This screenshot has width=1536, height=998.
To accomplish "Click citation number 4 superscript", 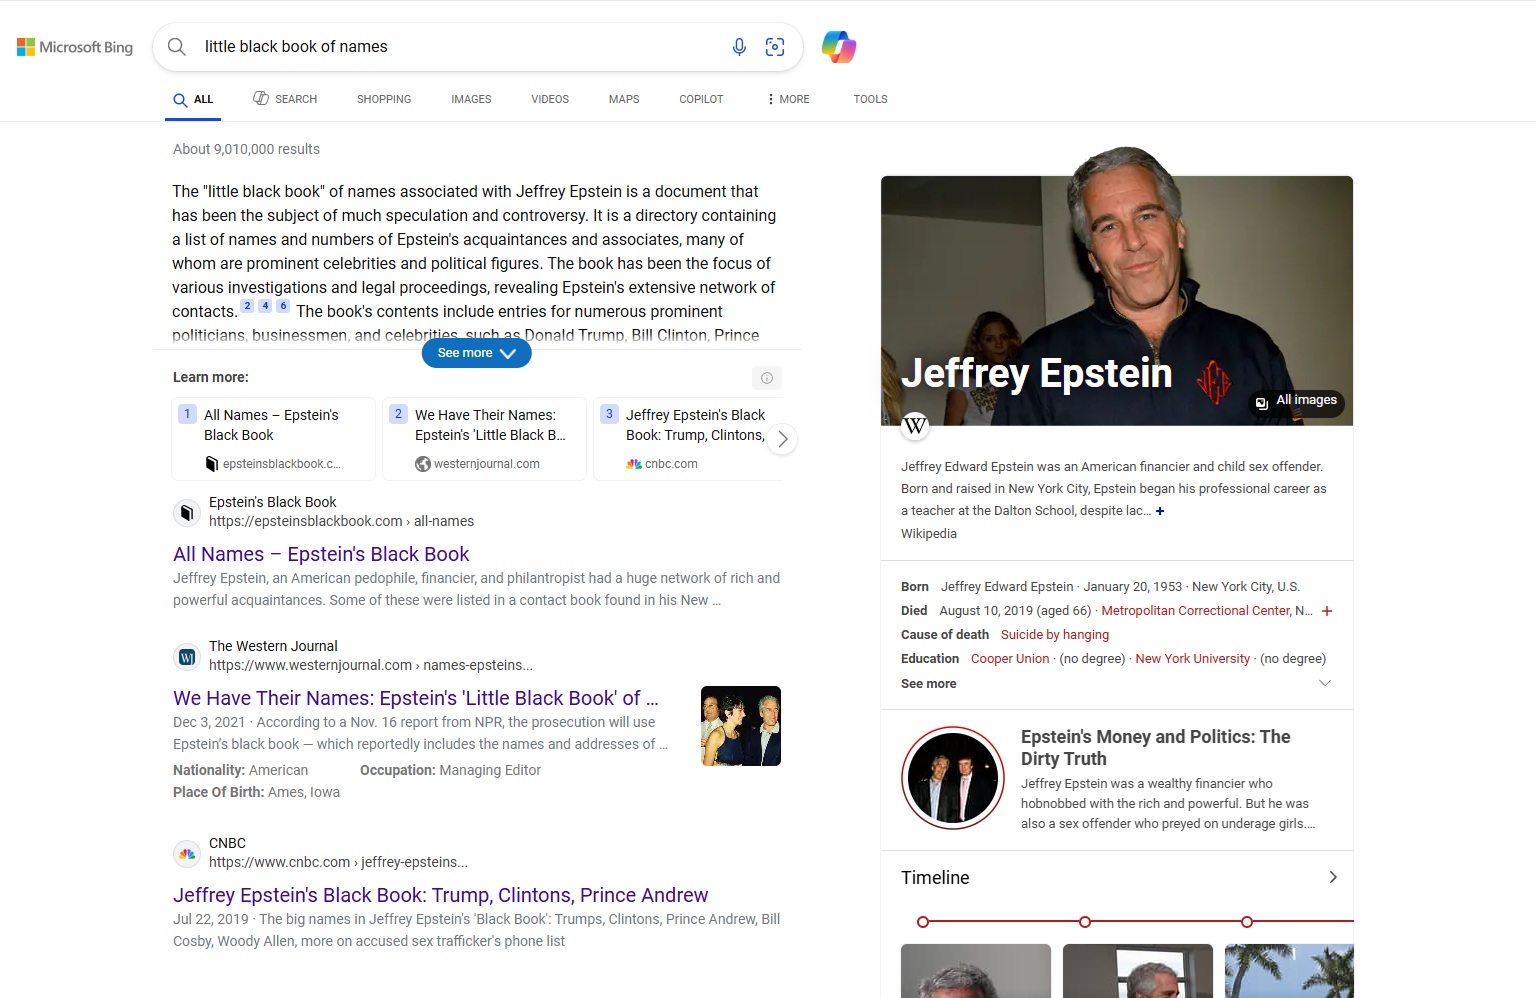I will pos(265,306).
